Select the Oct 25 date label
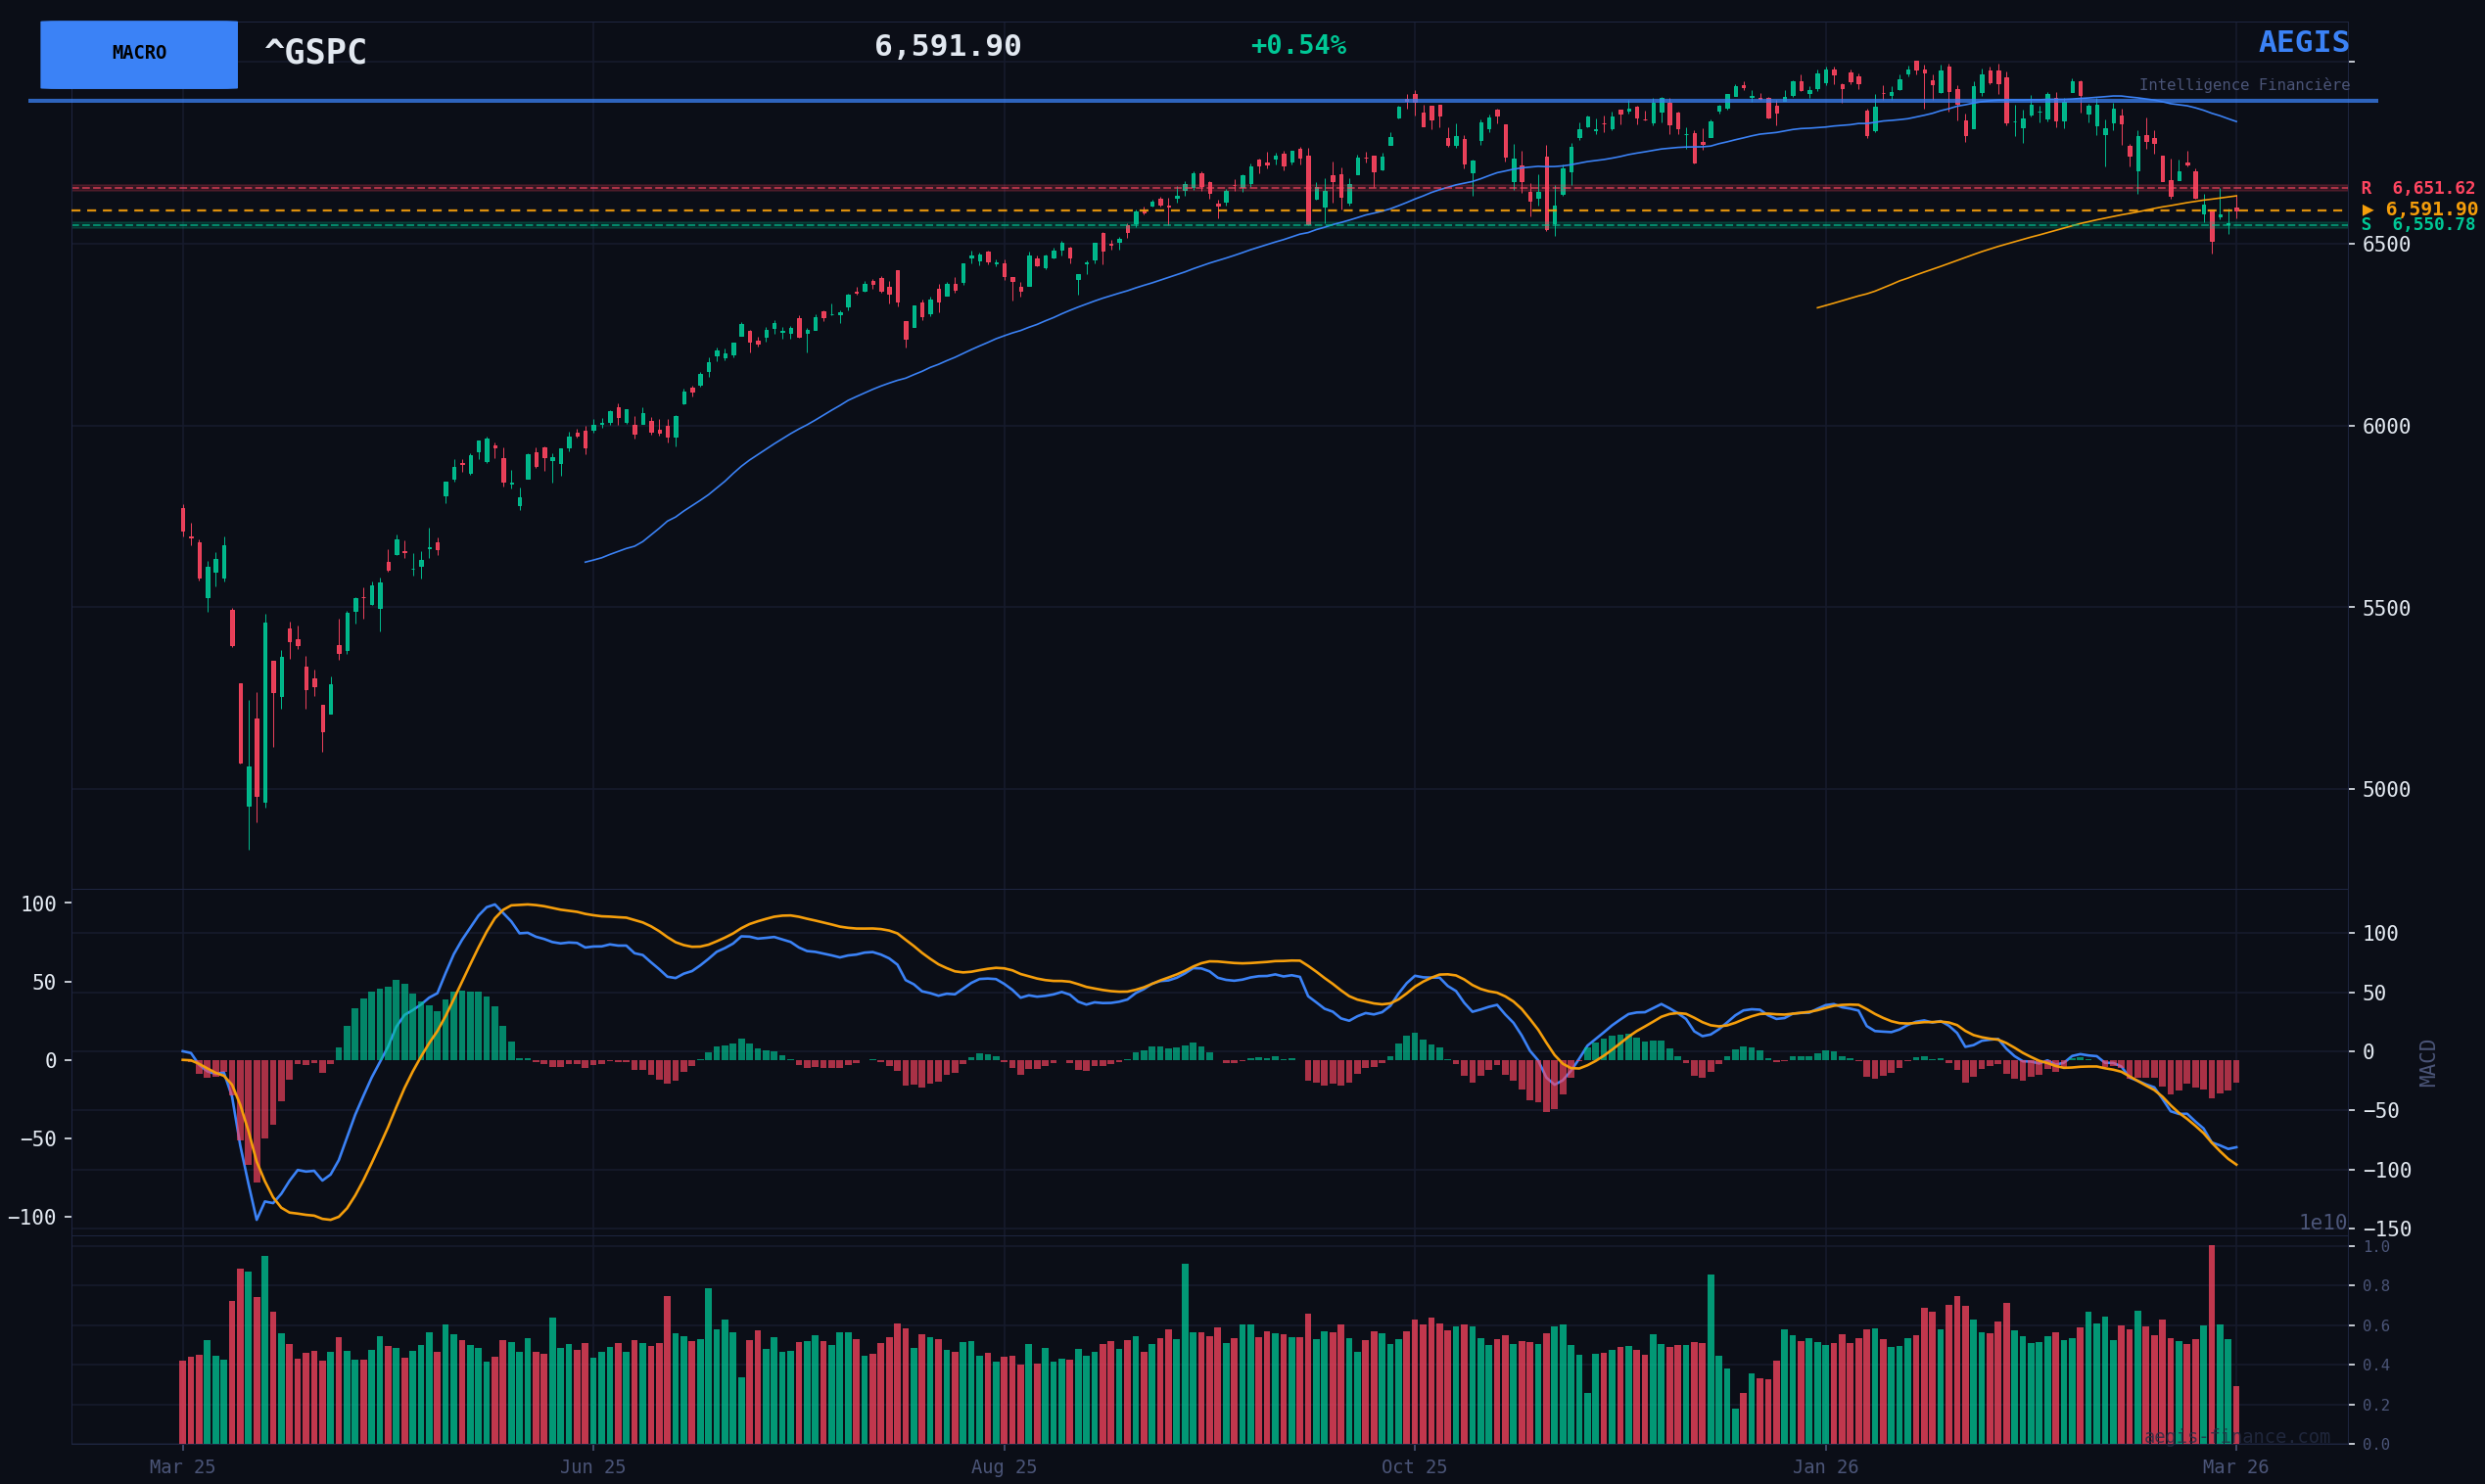Screen dimensions: 2485x1484 coord(1413,1467)
